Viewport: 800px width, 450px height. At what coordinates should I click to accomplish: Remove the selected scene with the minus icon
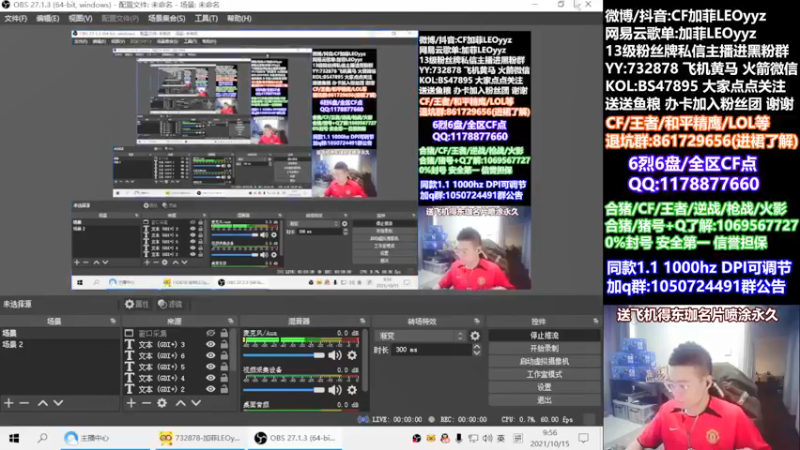coord(24,403)
